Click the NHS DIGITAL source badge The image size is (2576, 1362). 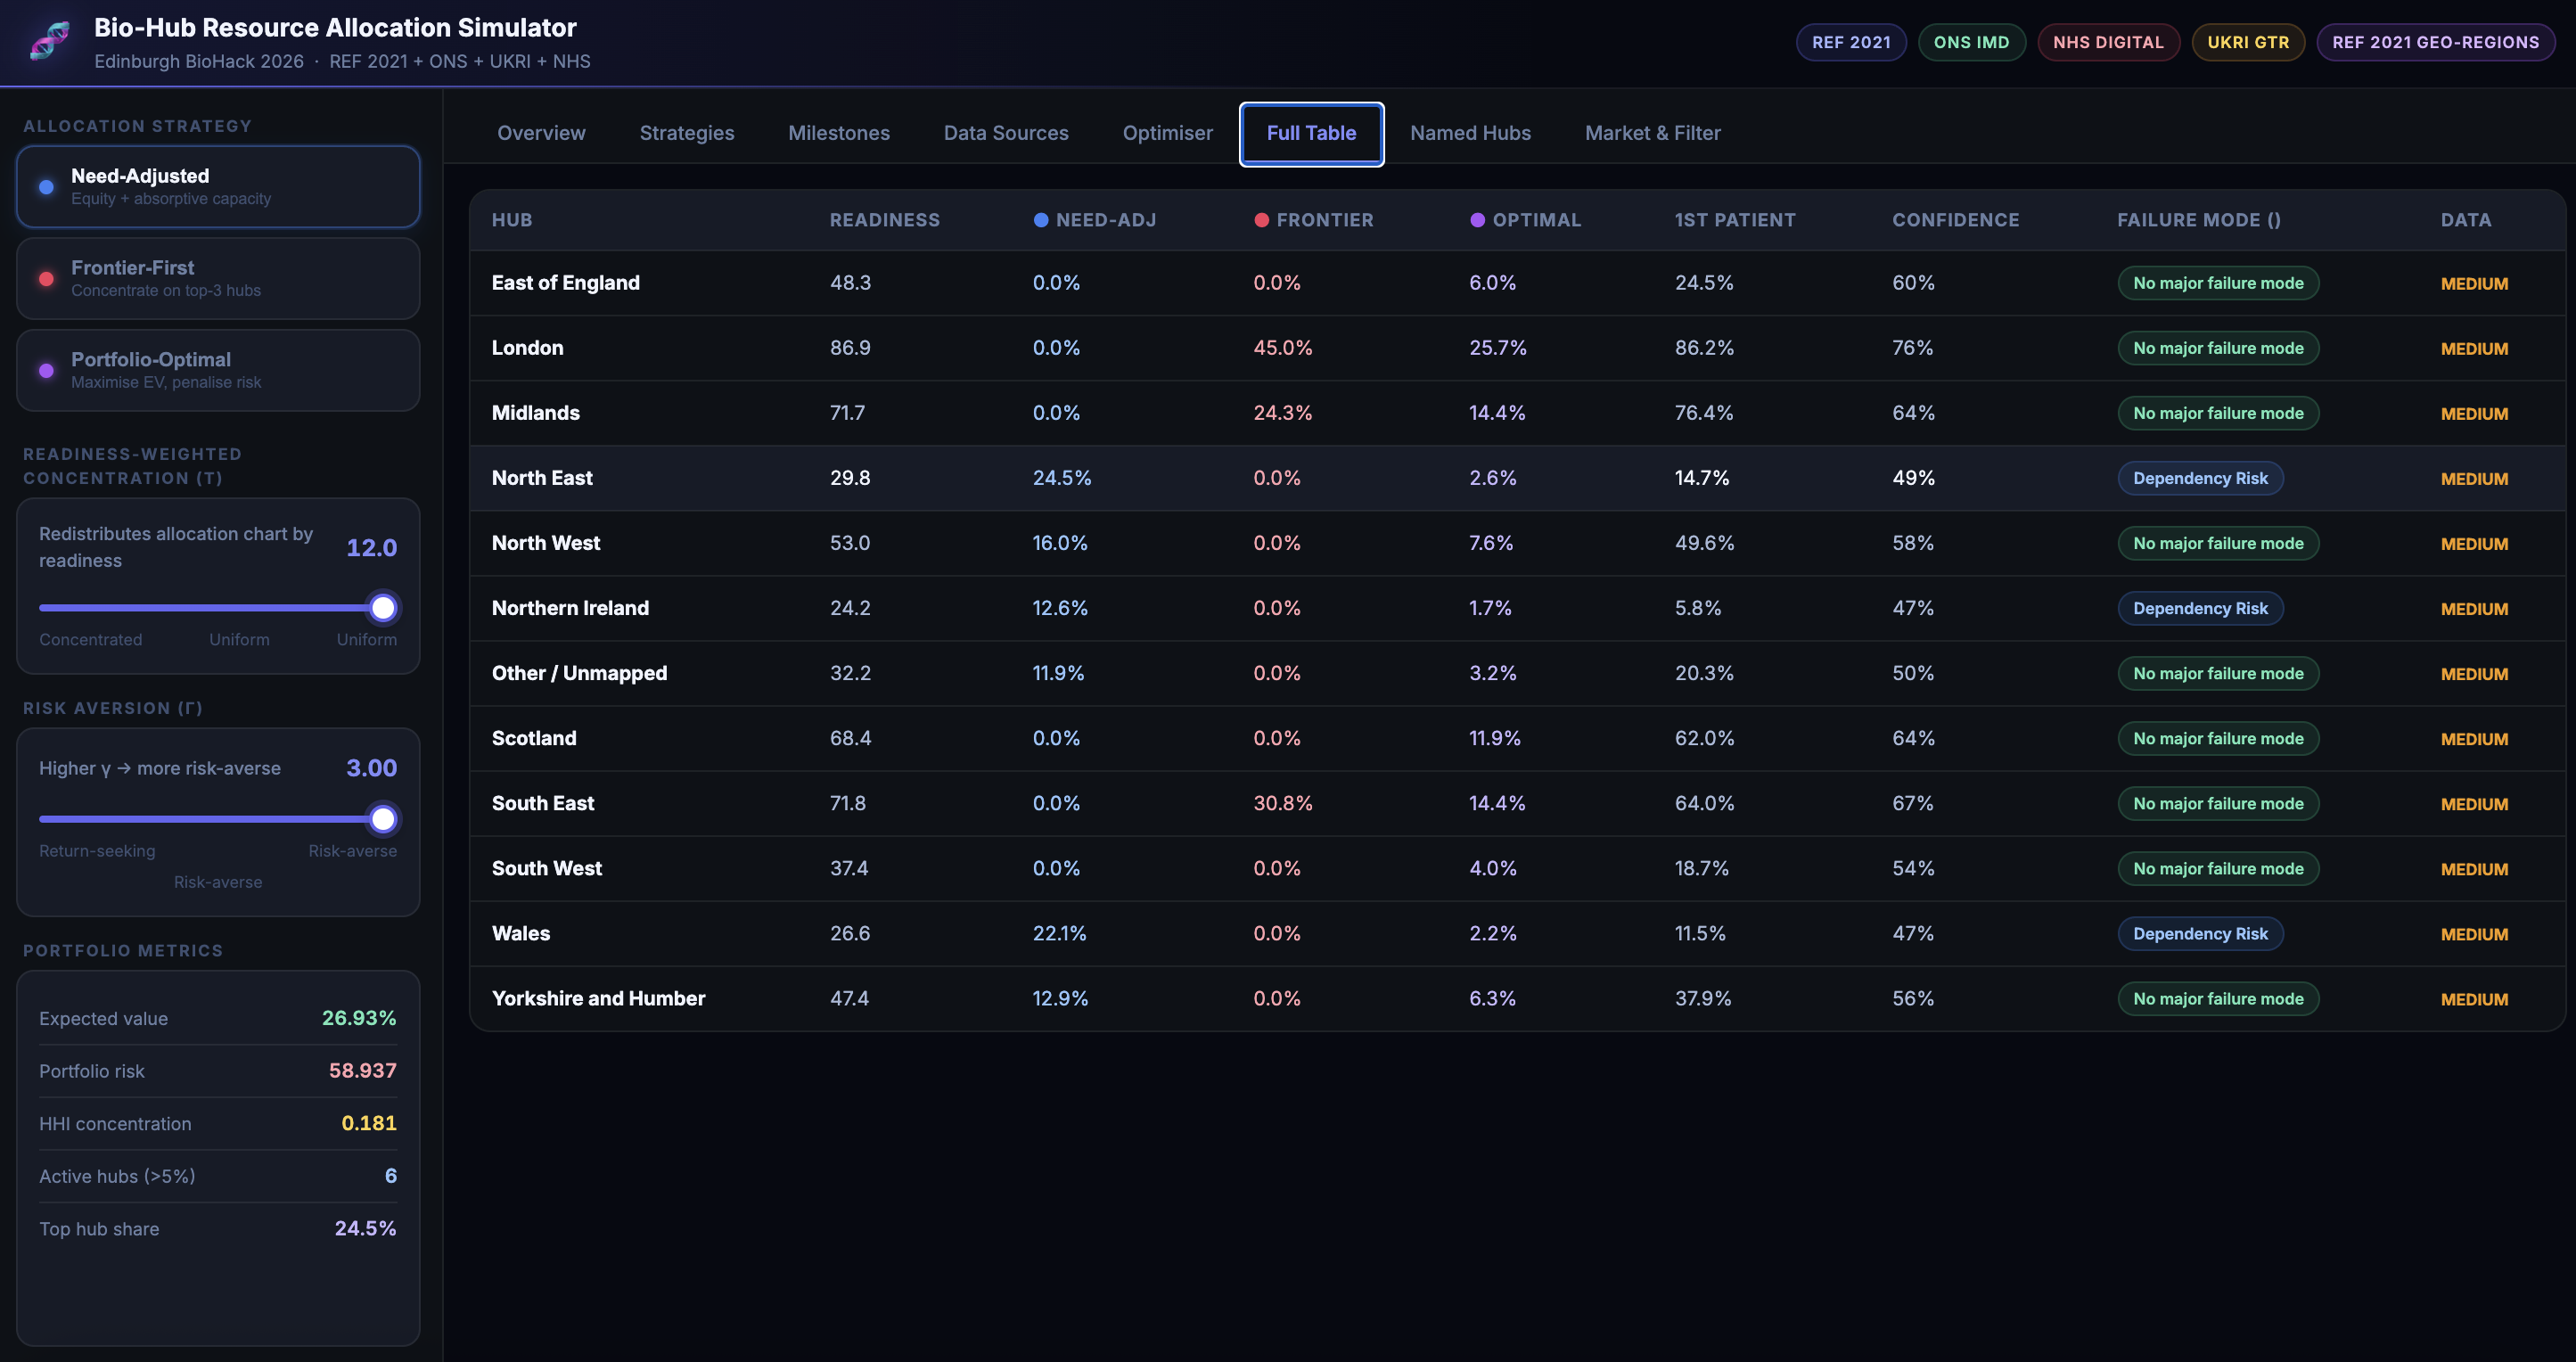click(x=2107, y=42)
